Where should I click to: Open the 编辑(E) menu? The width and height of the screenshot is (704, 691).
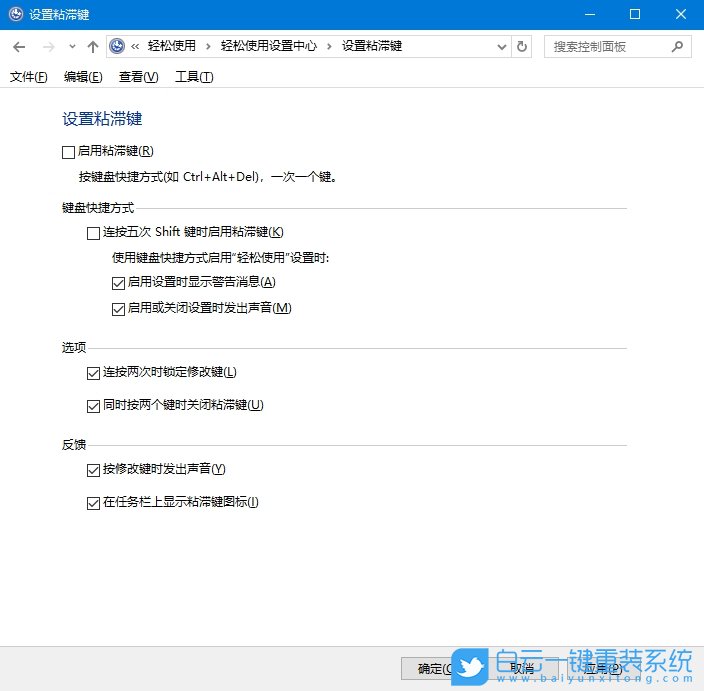[83, 77]
